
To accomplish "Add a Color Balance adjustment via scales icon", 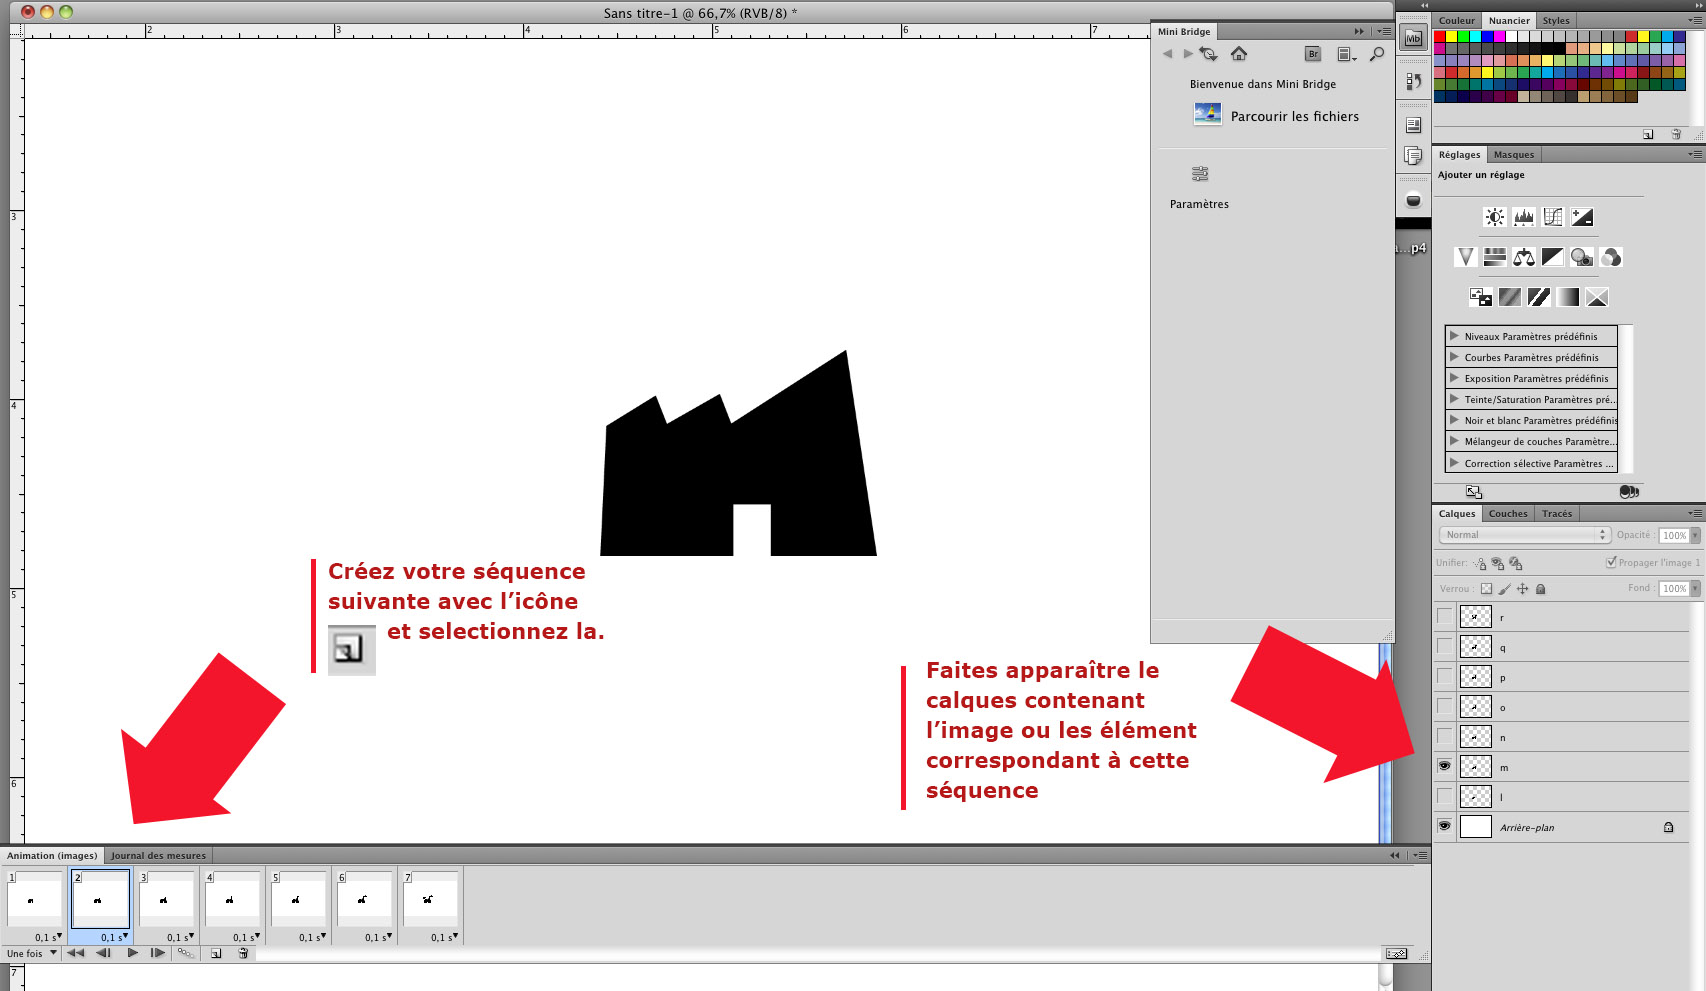I will pos(1523,258).
